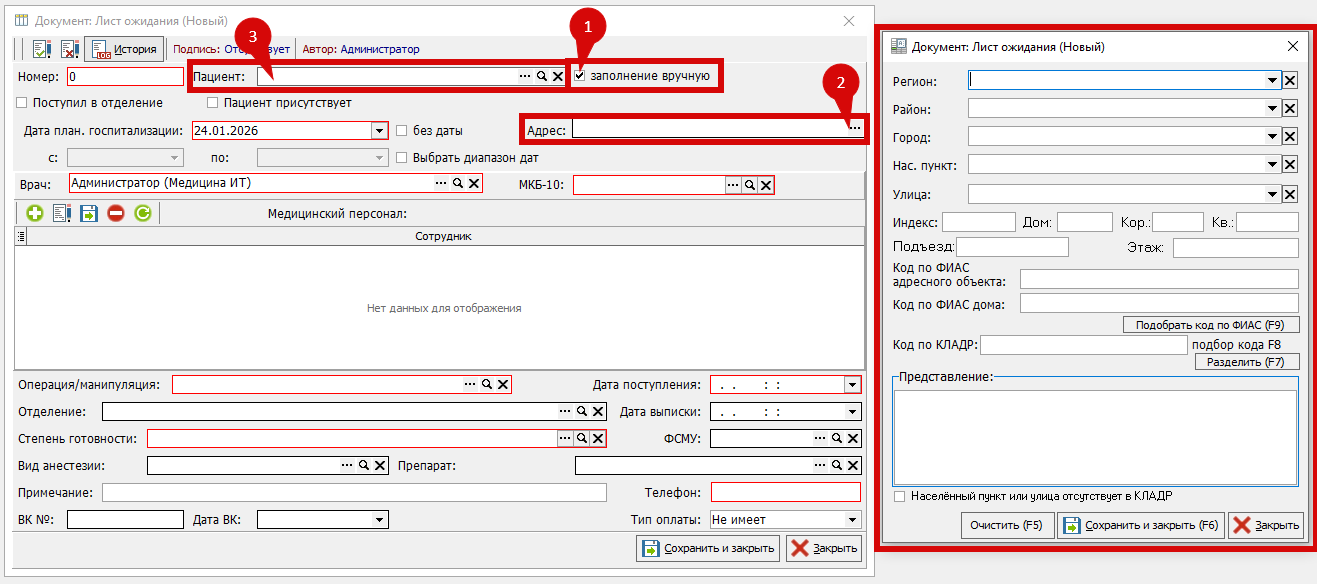The height and width of the screenshot is (584, 1317).
Task: Clear the Регион field with X button
Action: (x=1290, y=81)
